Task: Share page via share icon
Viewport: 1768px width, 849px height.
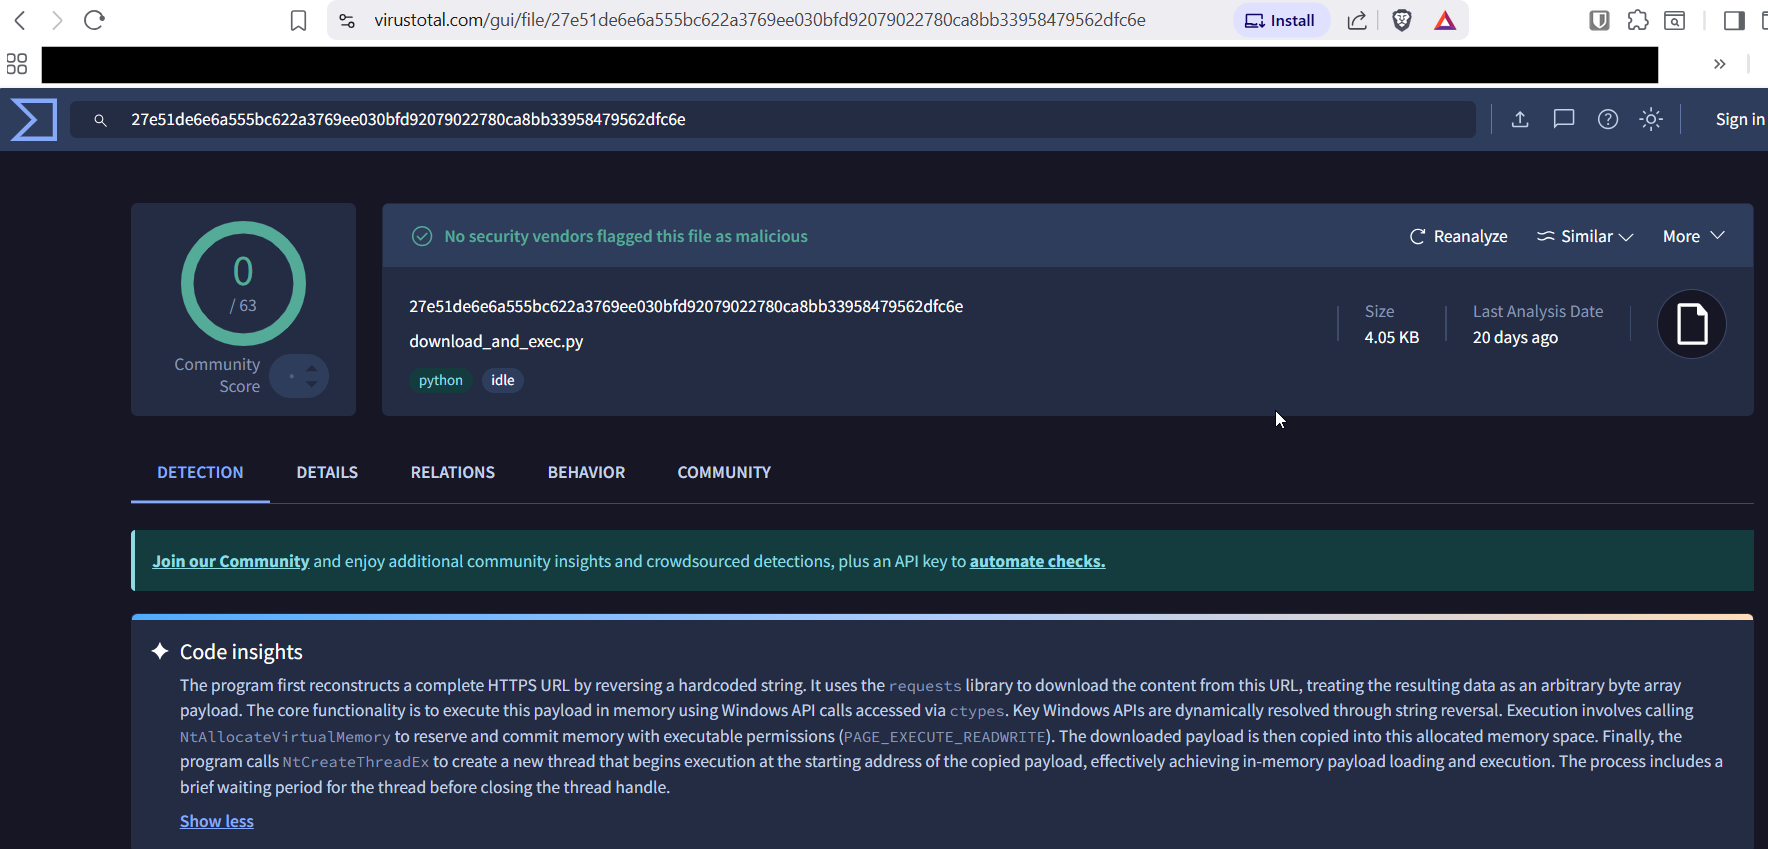Action: tap(1357, 20)
